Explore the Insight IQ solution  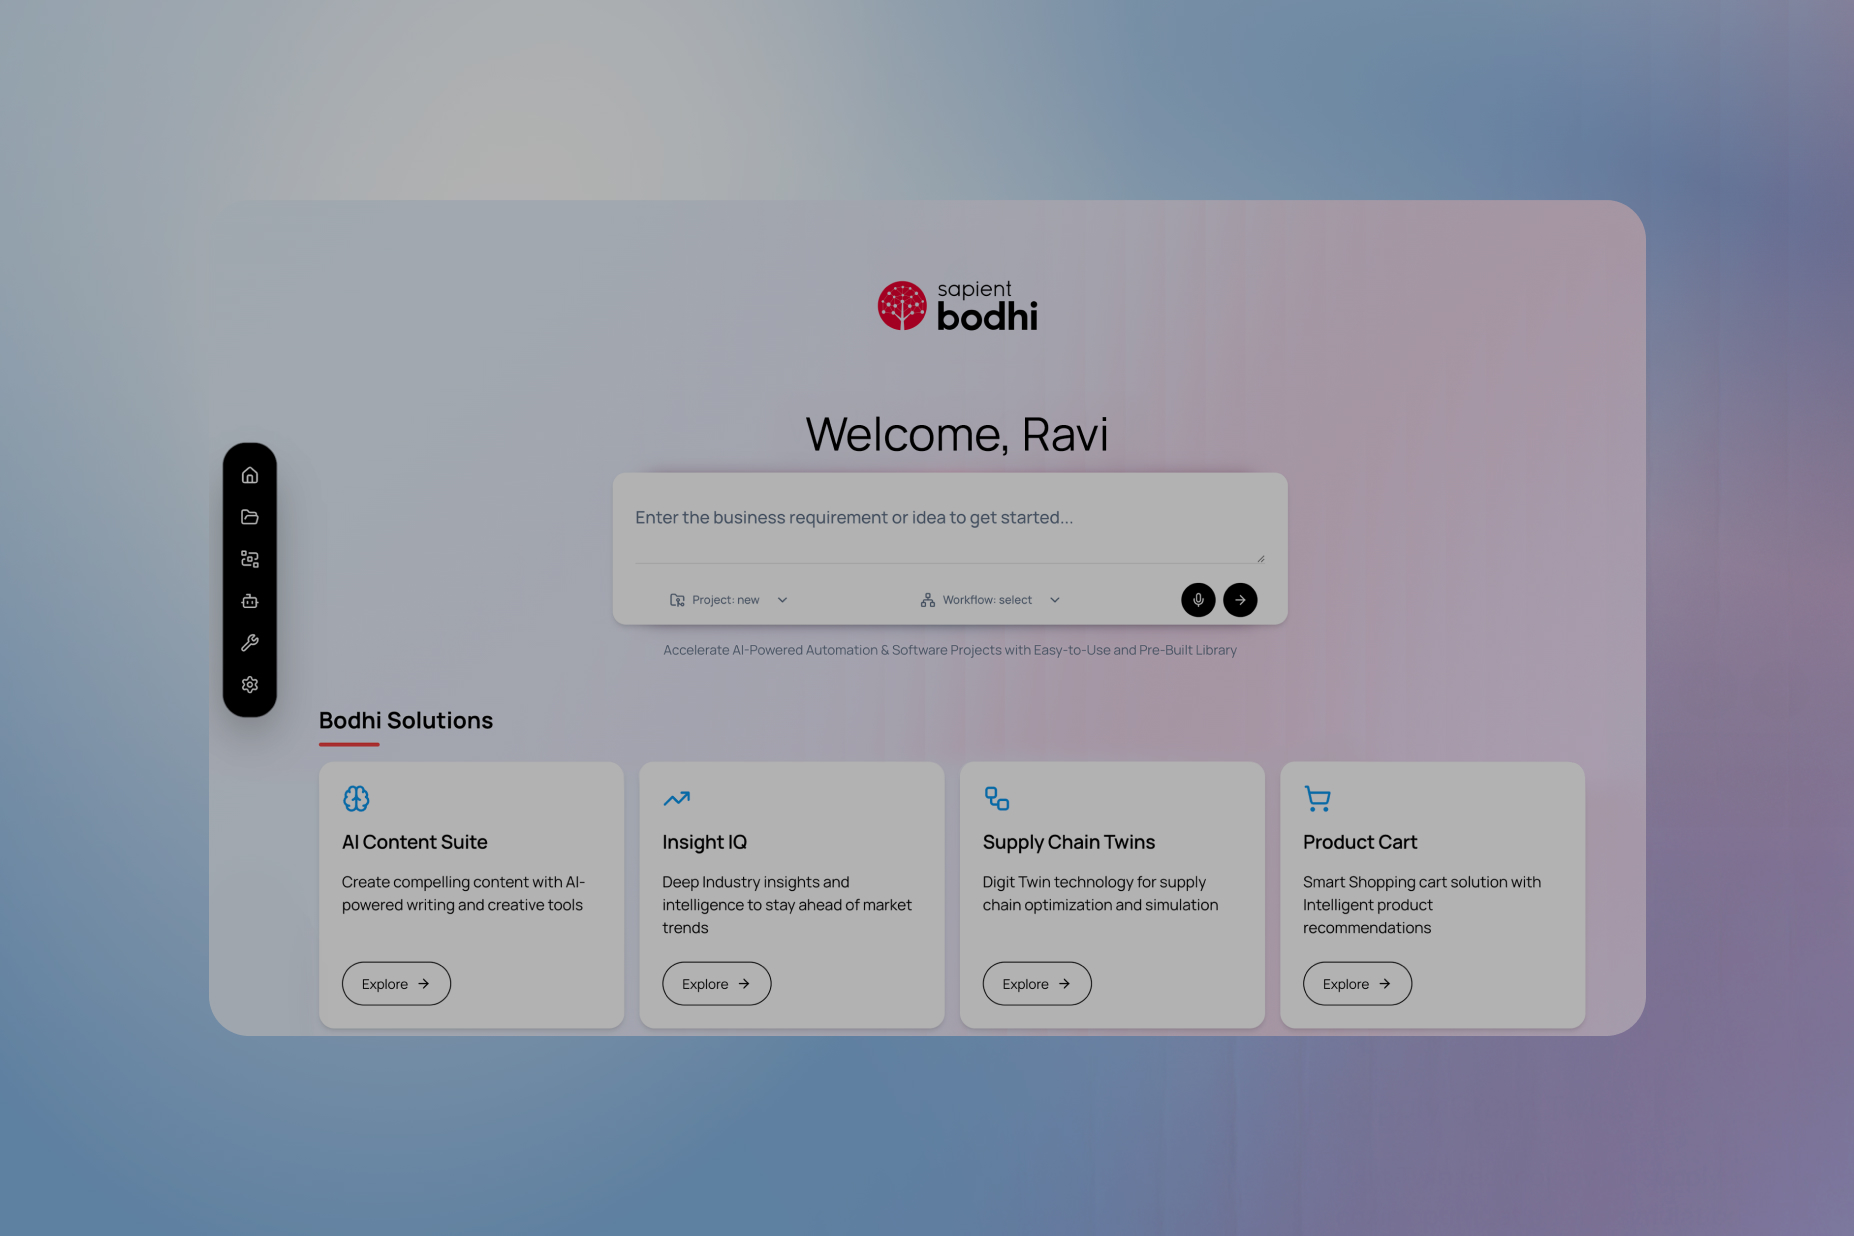[716, 984]
